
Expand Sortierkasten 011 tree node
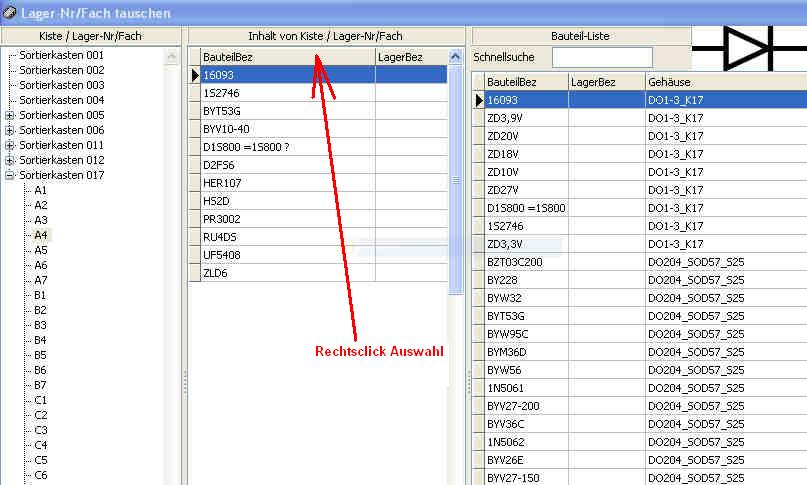pos(9,145)
